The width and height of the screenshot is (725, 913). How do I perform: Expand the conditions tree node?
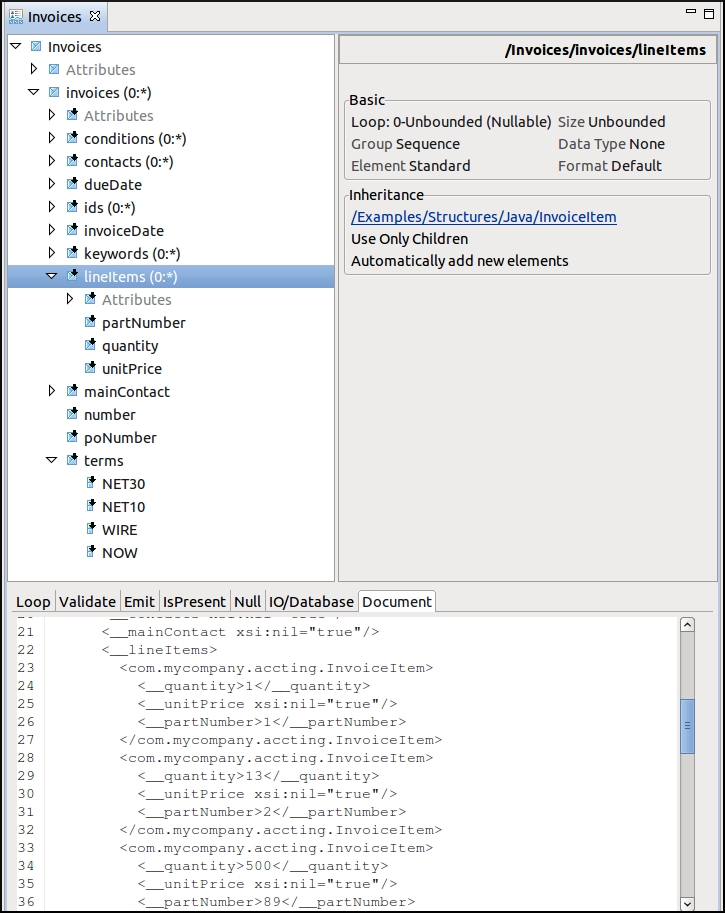(52, 139)
